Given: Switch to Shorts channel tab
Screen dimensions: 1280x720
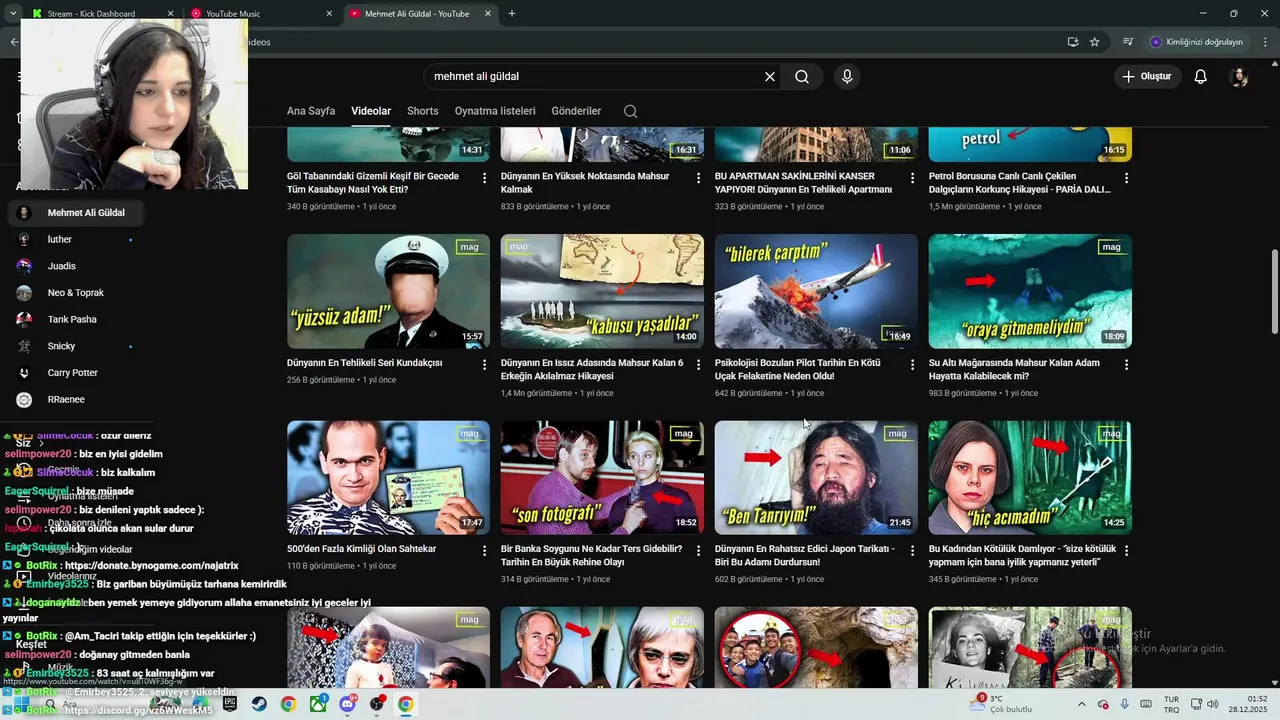Looking at the screenshot, I should (x=422, y=111).
